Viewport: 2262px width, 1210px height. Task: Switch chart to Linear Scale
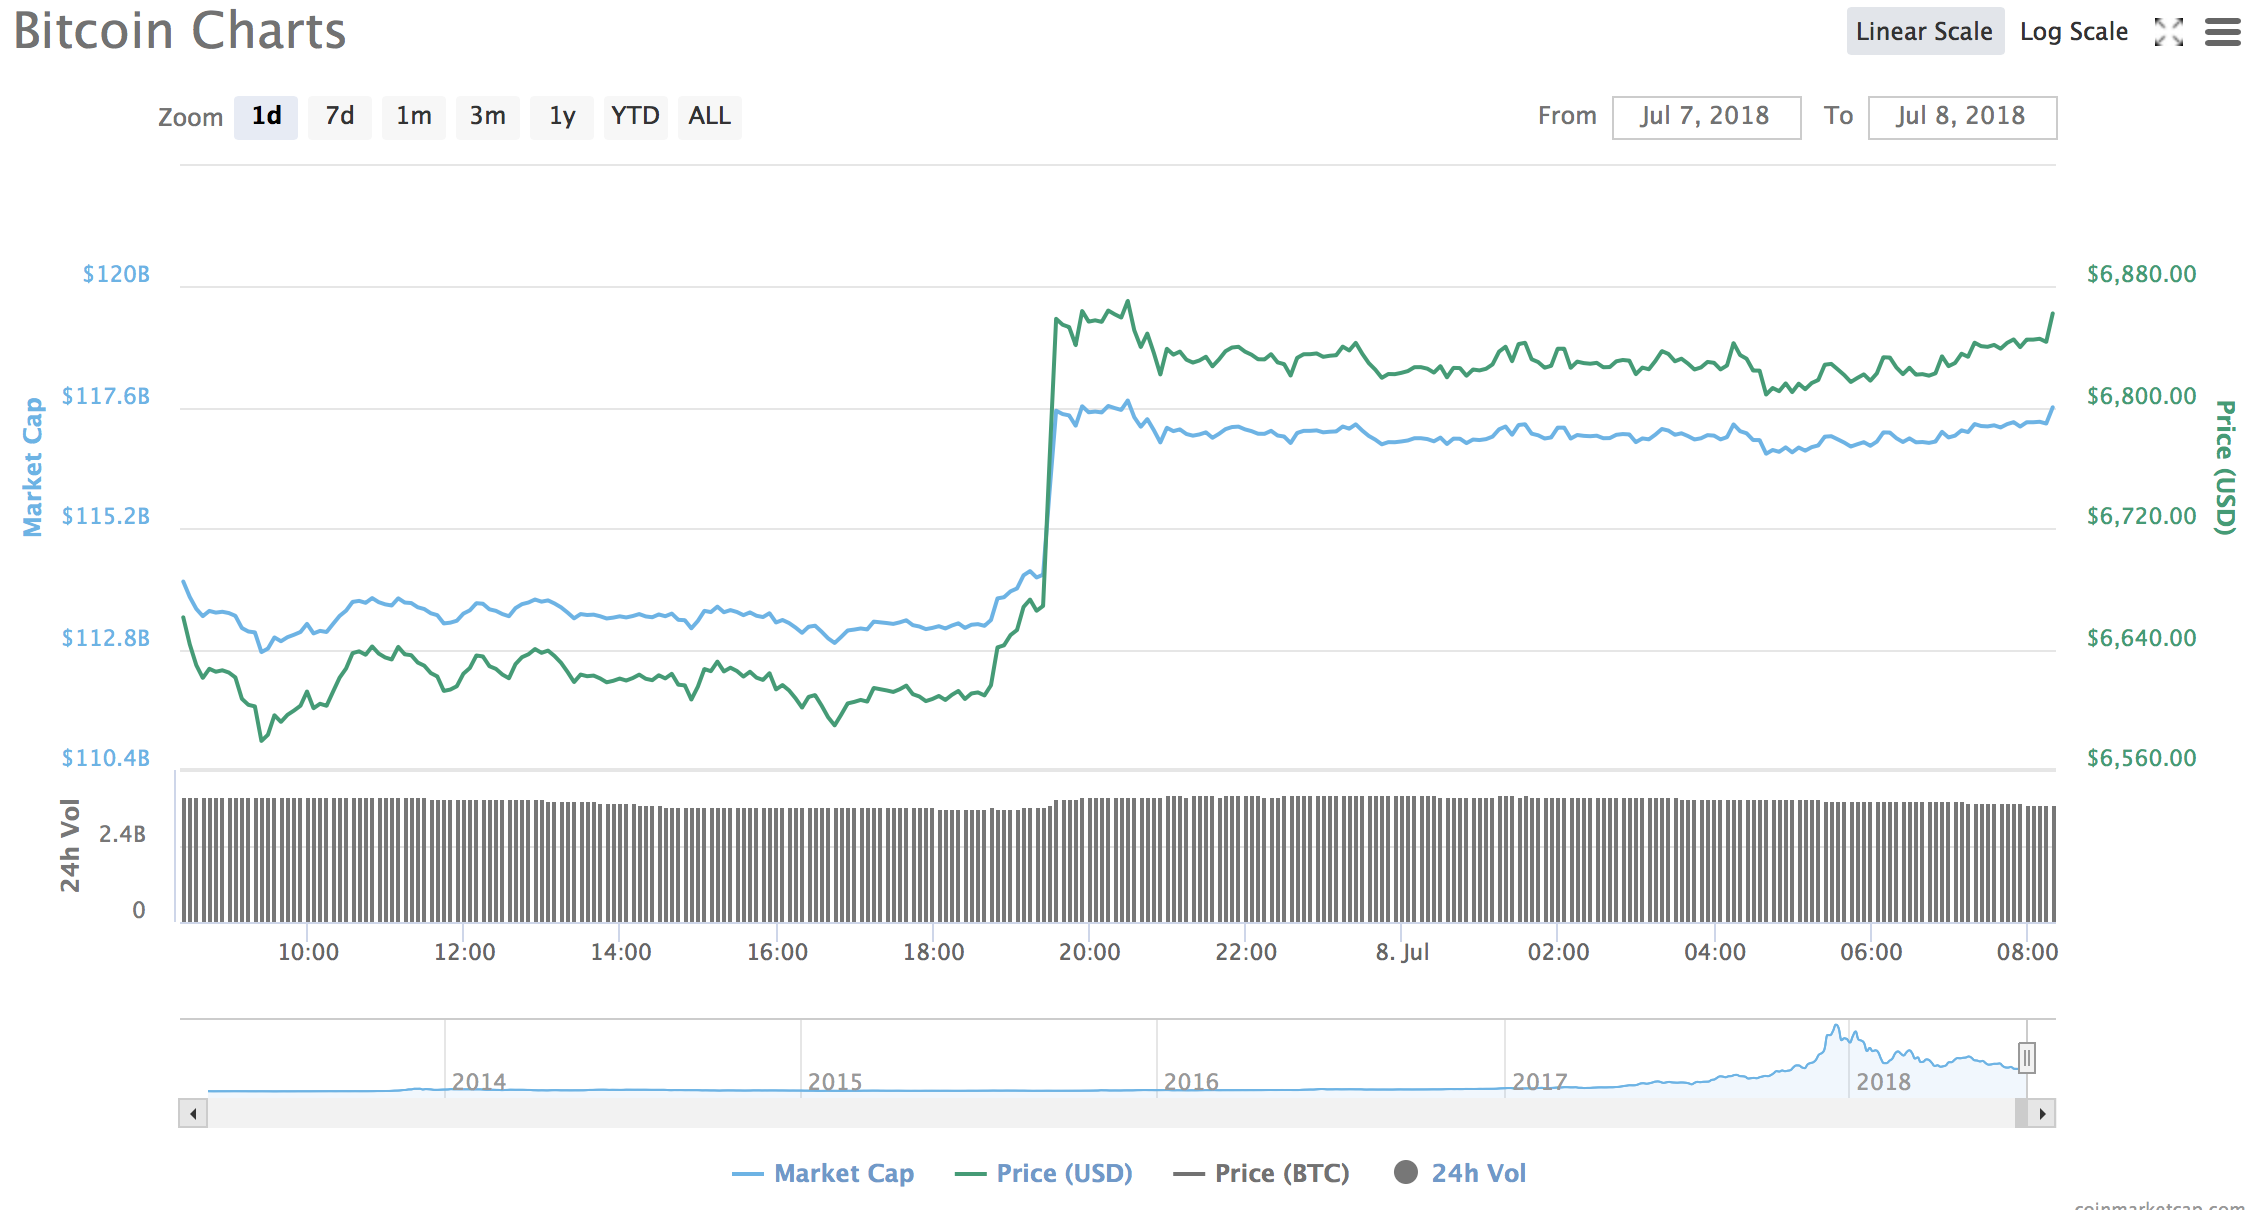[1924, 31]
